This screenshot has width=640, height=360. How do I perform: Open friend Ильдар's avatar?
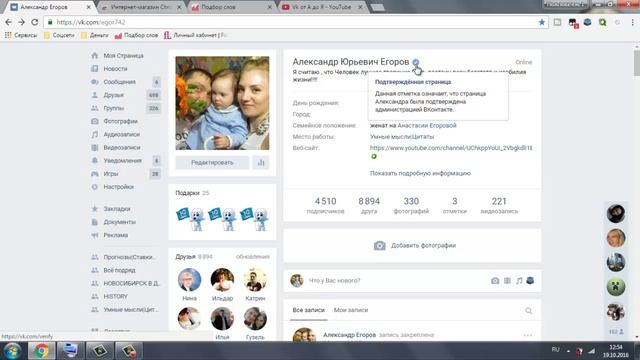222,280
